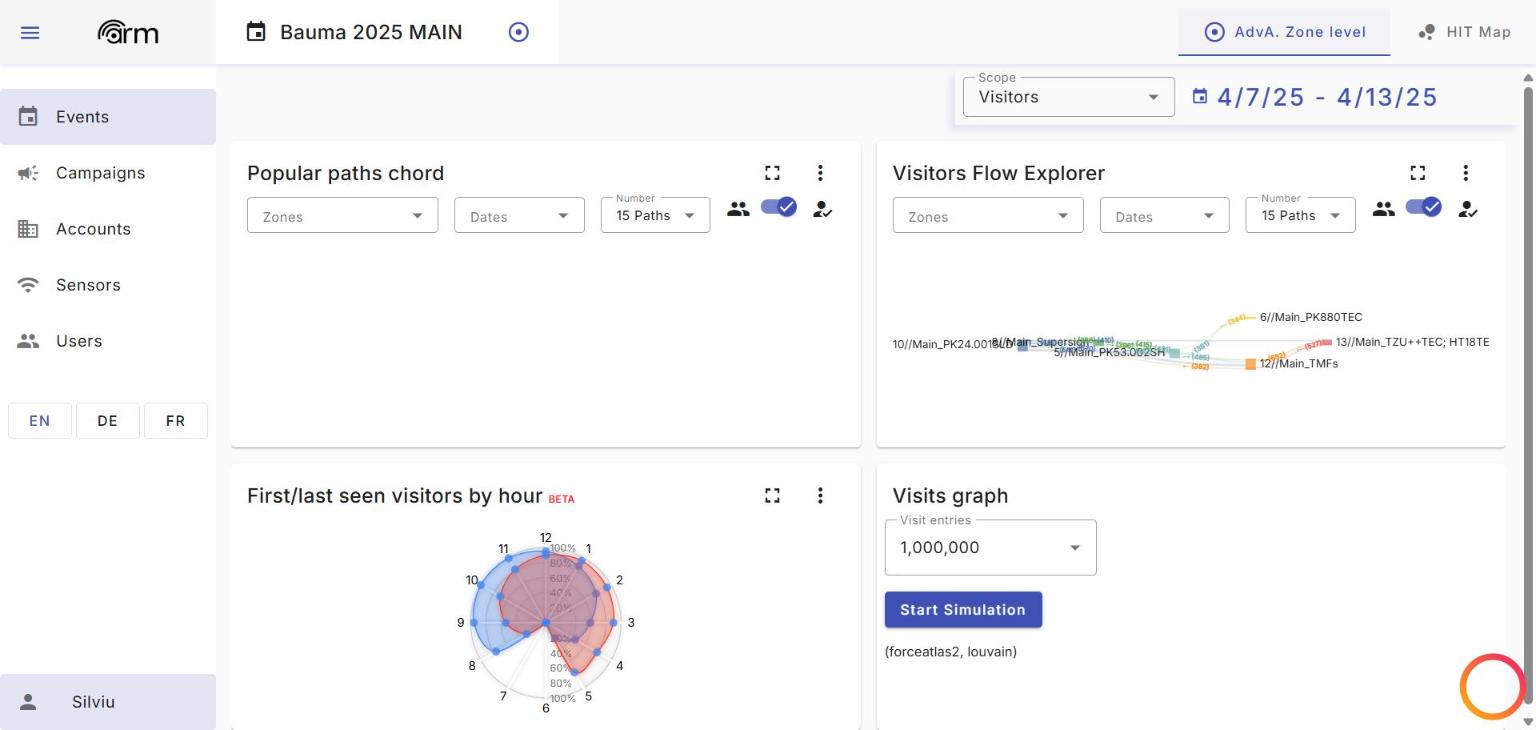Click the target icon after Bauma 2025 MAIN

tap(518, 32)
